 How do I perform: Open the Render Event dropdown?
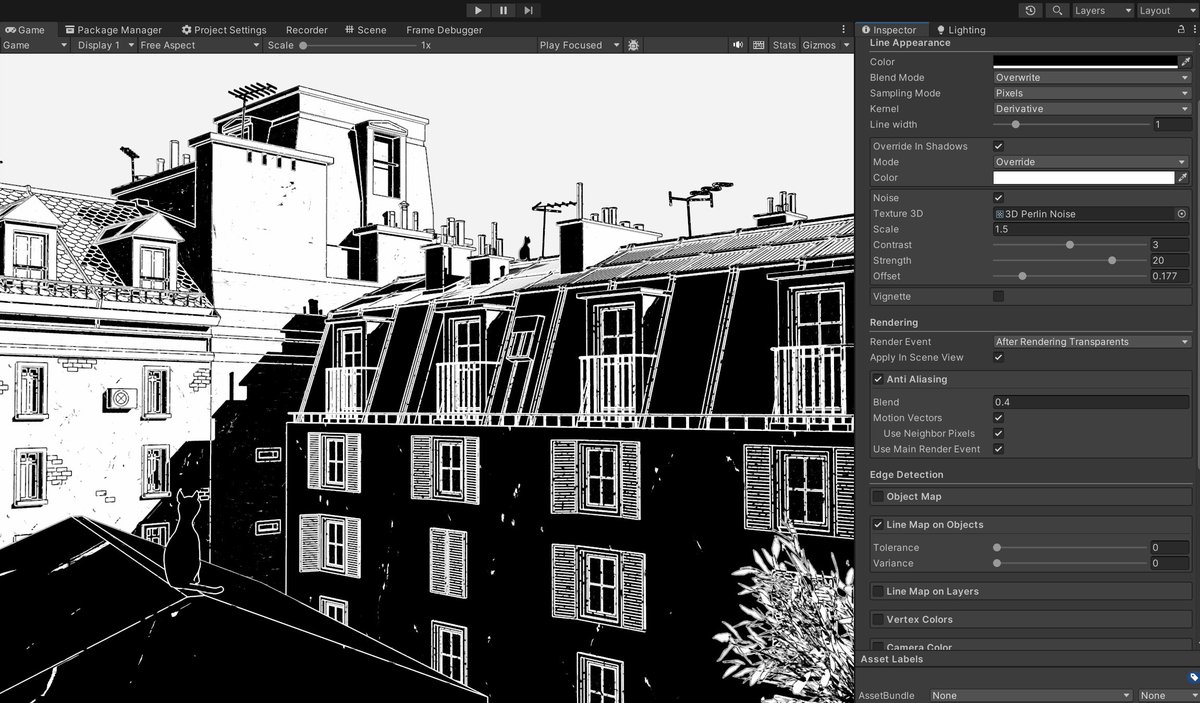coord(1092,342)
